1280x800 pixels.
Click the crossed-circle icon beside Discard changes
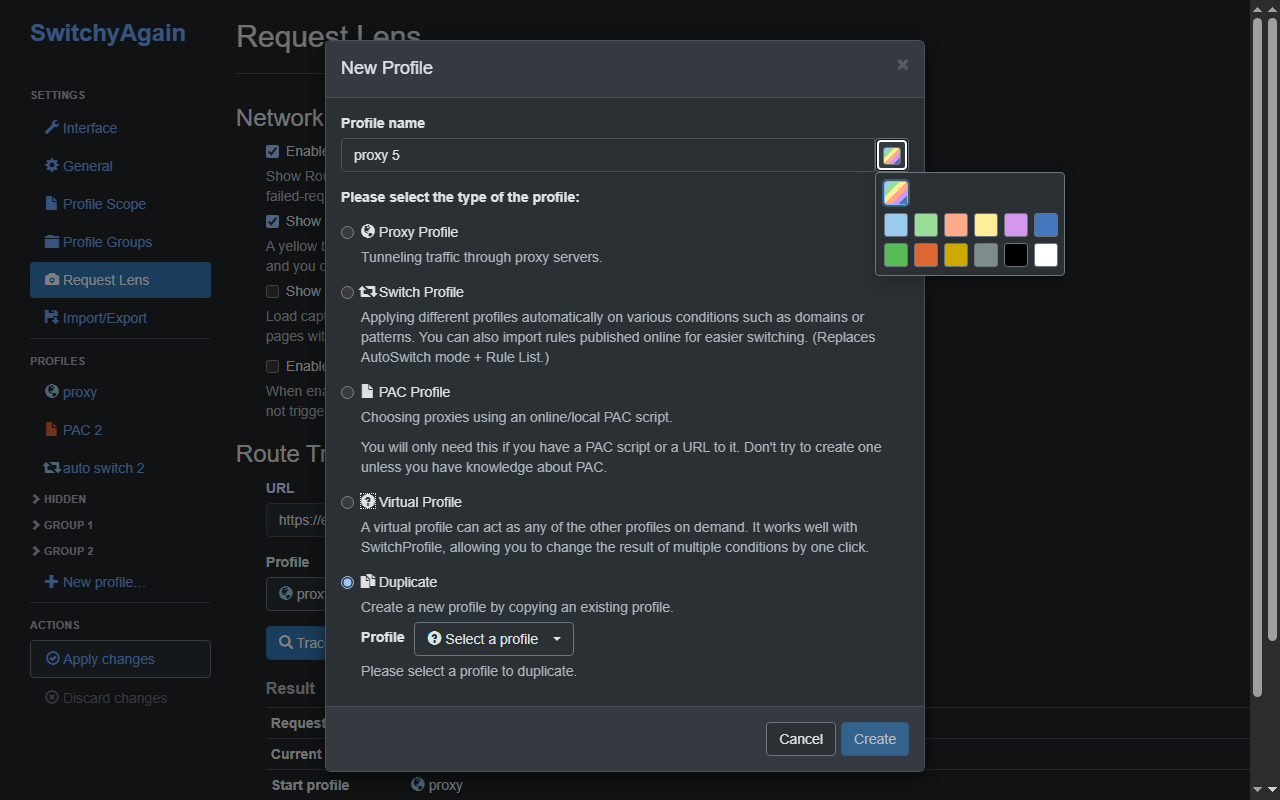coord(52,698)
